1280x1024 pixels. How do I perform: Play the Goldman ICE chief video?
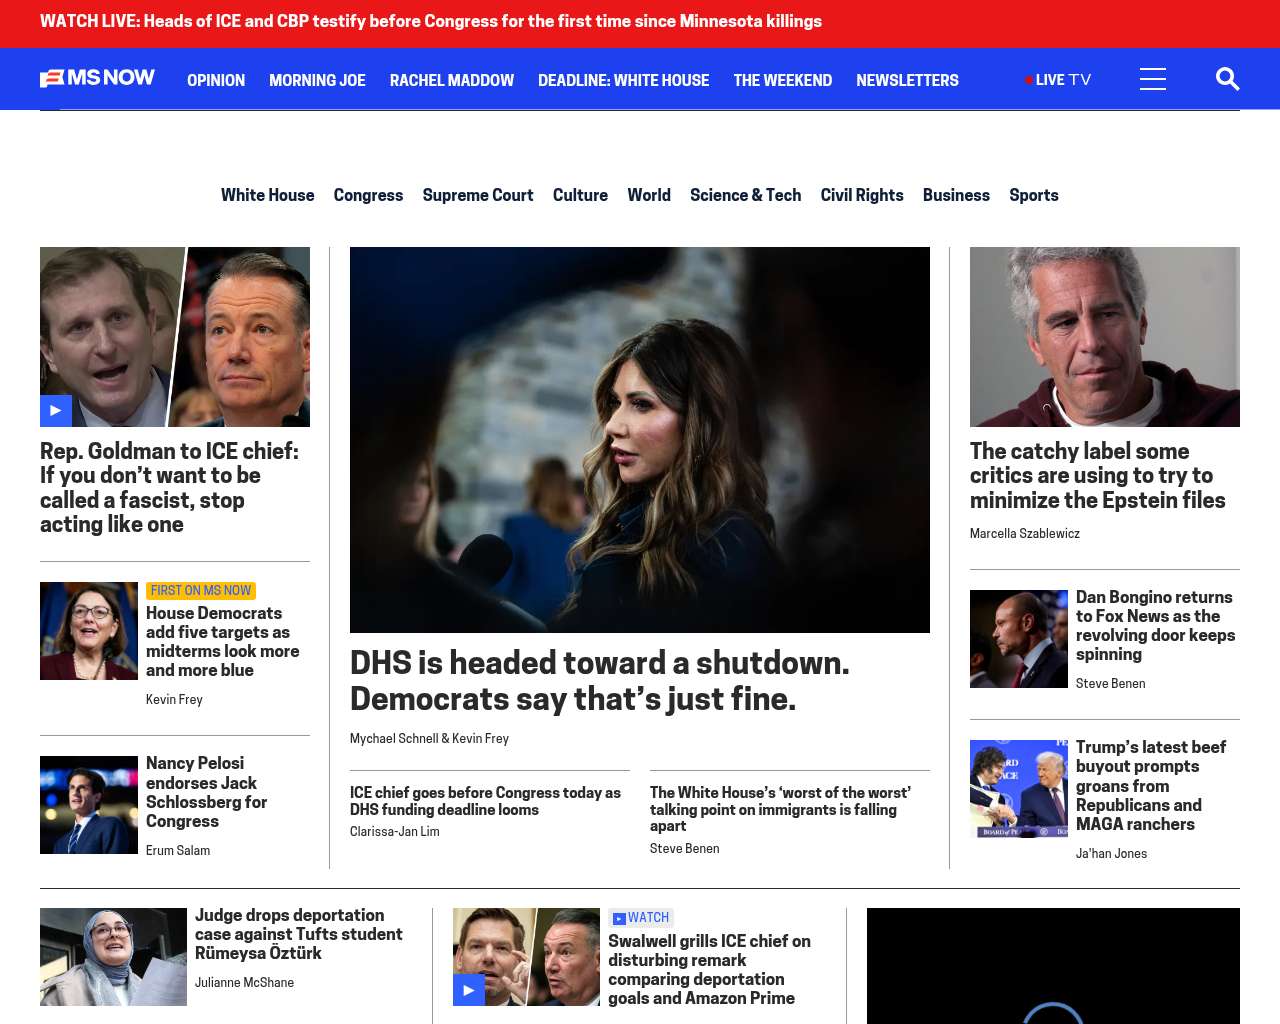(x=56, y=411)
